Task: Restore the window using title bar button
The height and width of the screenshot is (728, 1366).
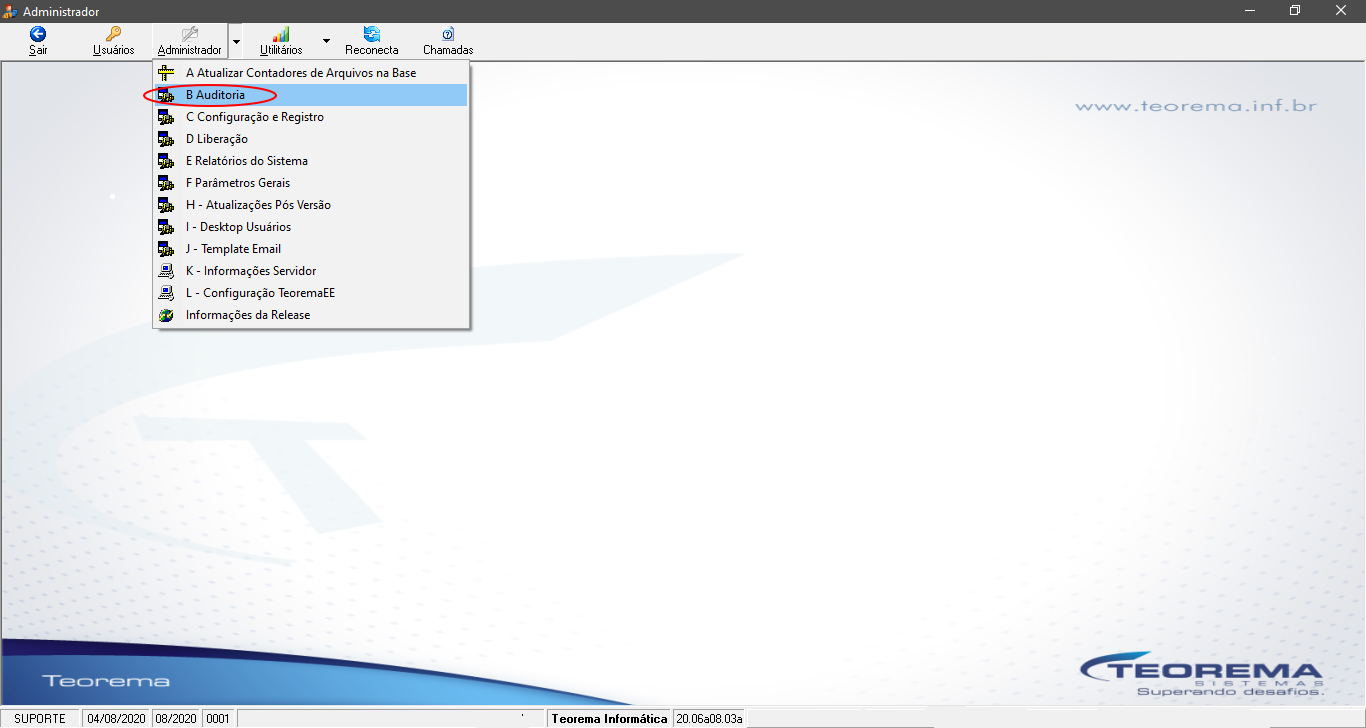Action: 1295,11
